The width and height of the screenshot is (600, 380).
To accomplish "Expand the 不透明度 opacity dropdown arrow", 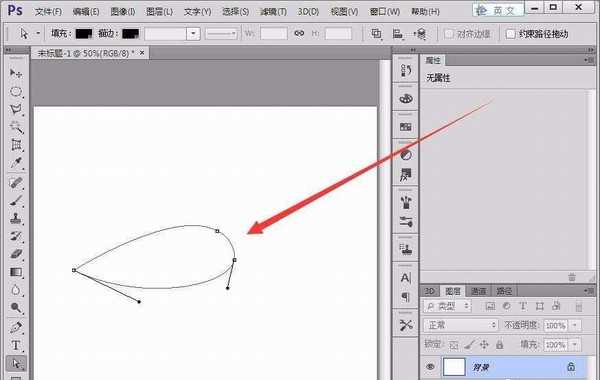I will (x=575, y=325).
